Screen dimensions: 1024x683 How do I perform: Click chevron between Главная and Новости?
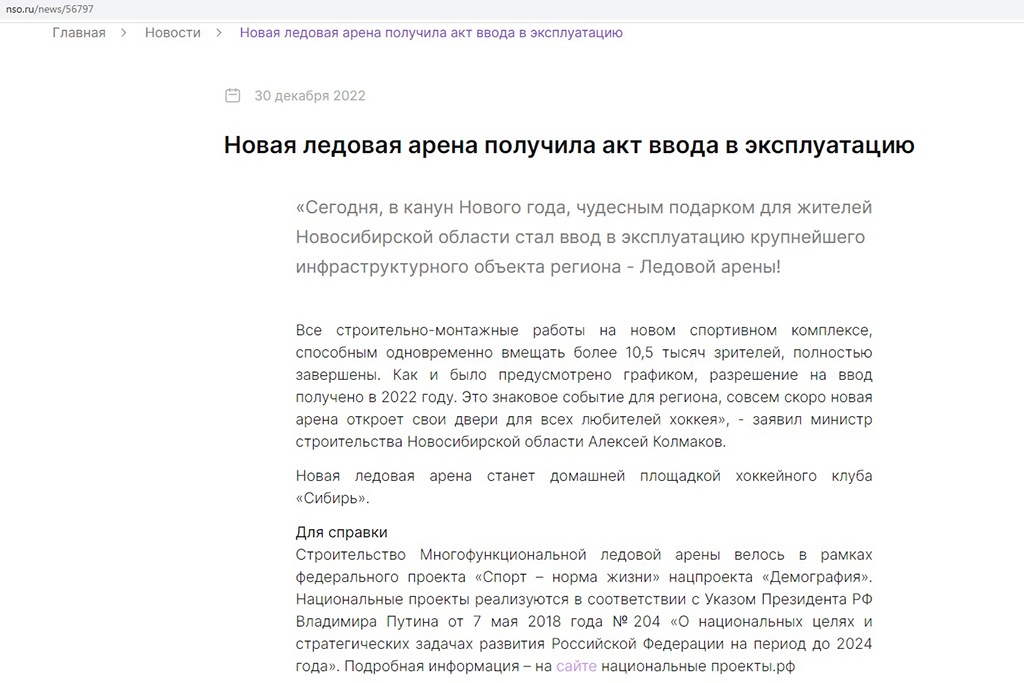pos(124,33)
